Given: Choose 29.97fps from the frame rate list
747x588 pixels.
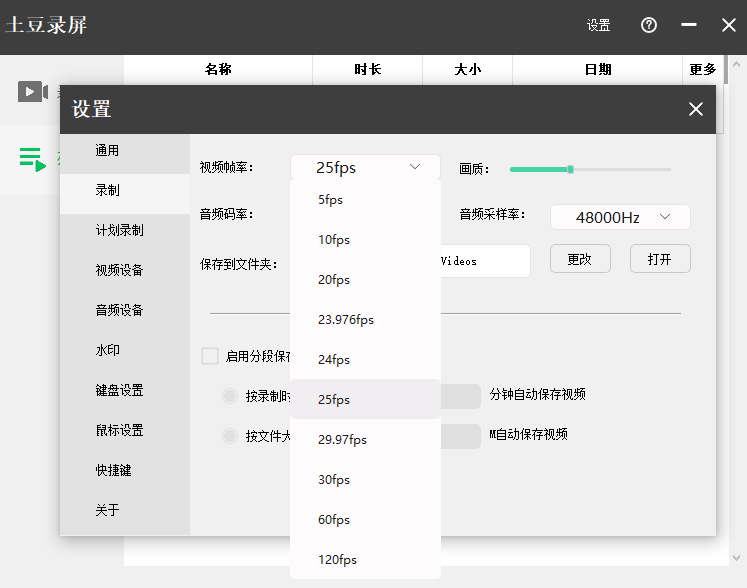Looking at the screenshot, I should click(x=342, y=440).
